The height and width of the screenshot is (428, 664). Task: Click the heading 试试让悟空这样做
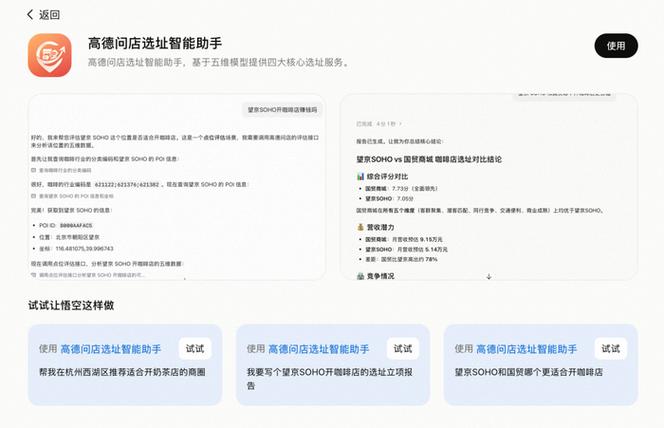pos(71,305)
